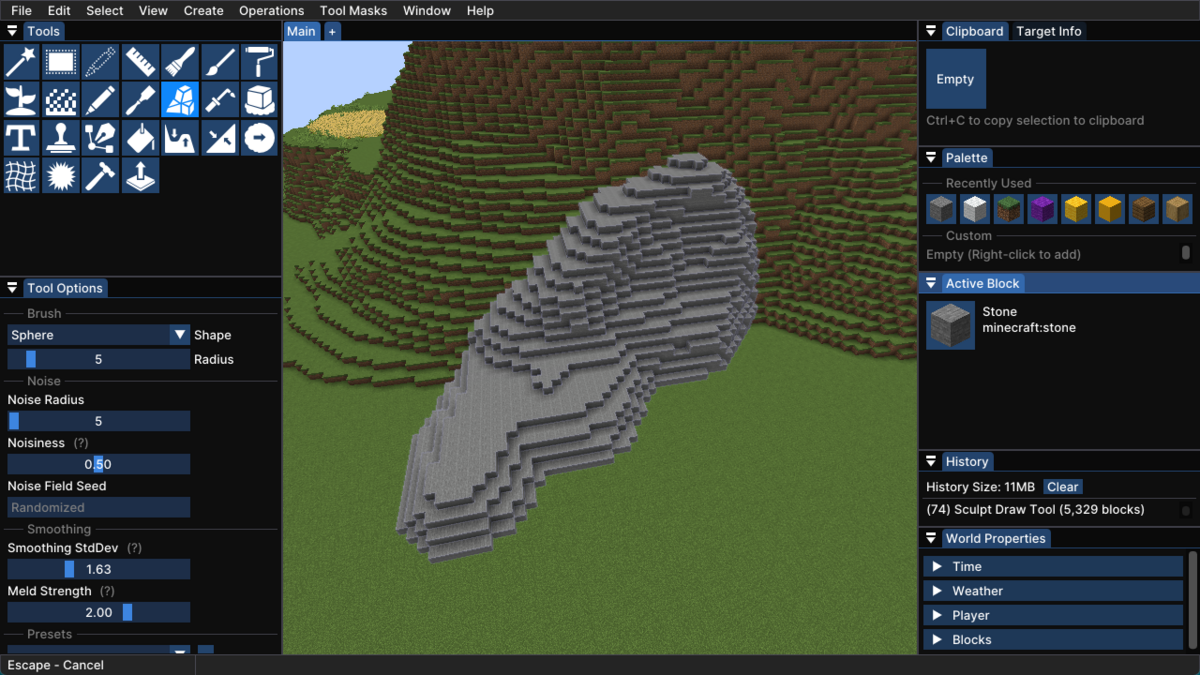Adjust the Noisiness slider
Viewport: 1200px width, 675px height.
tap(97, 463)
